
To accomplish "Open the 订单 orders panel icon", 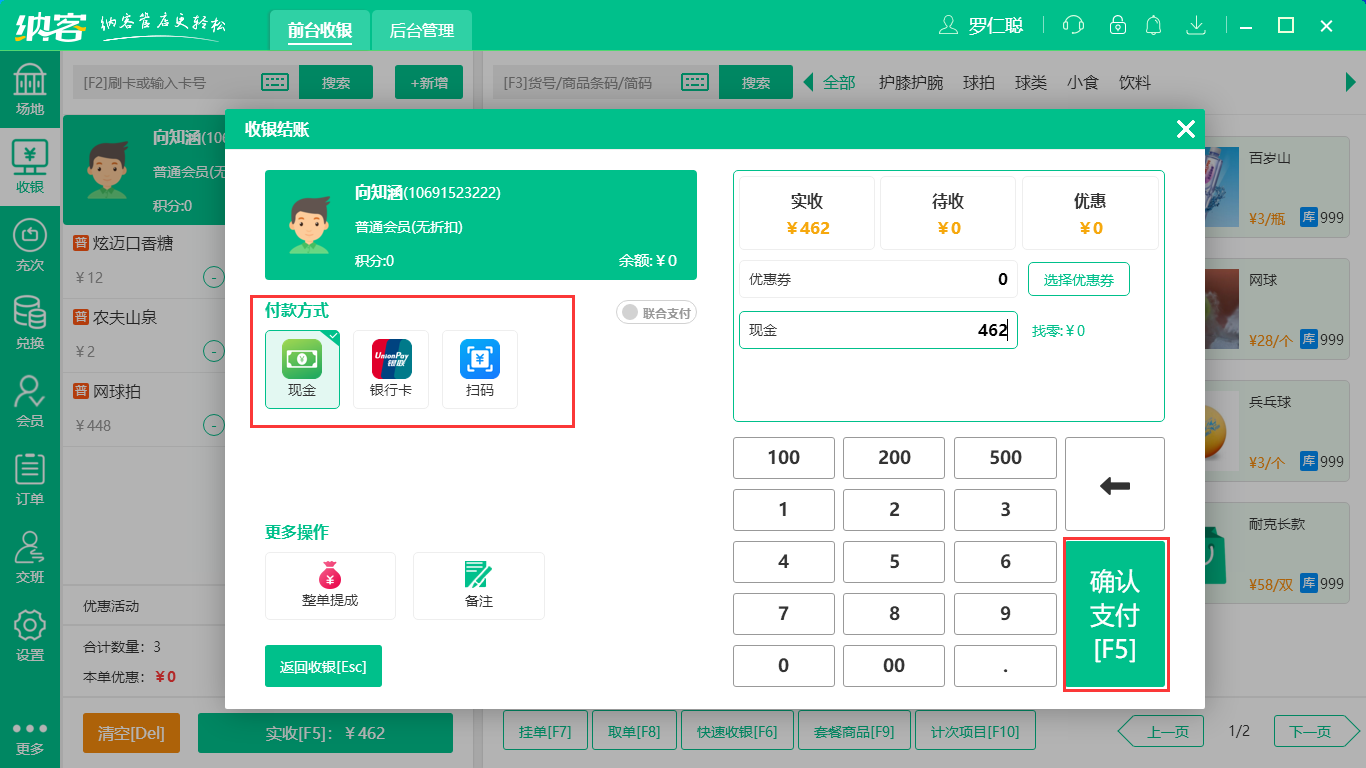I will 30,478.
